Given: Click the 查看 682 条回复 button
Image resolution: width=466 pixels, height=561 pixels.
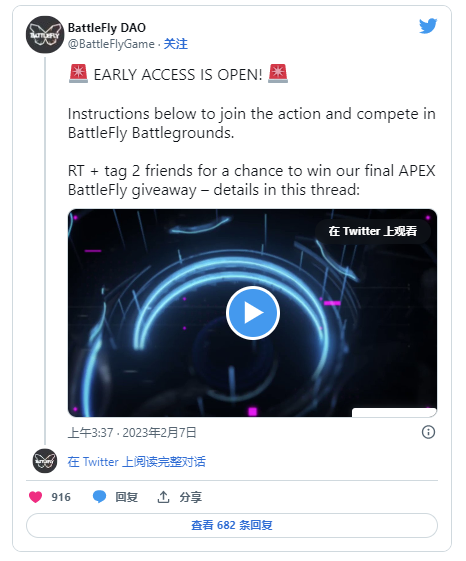Looking at the screenshot, I should (232, 525).
